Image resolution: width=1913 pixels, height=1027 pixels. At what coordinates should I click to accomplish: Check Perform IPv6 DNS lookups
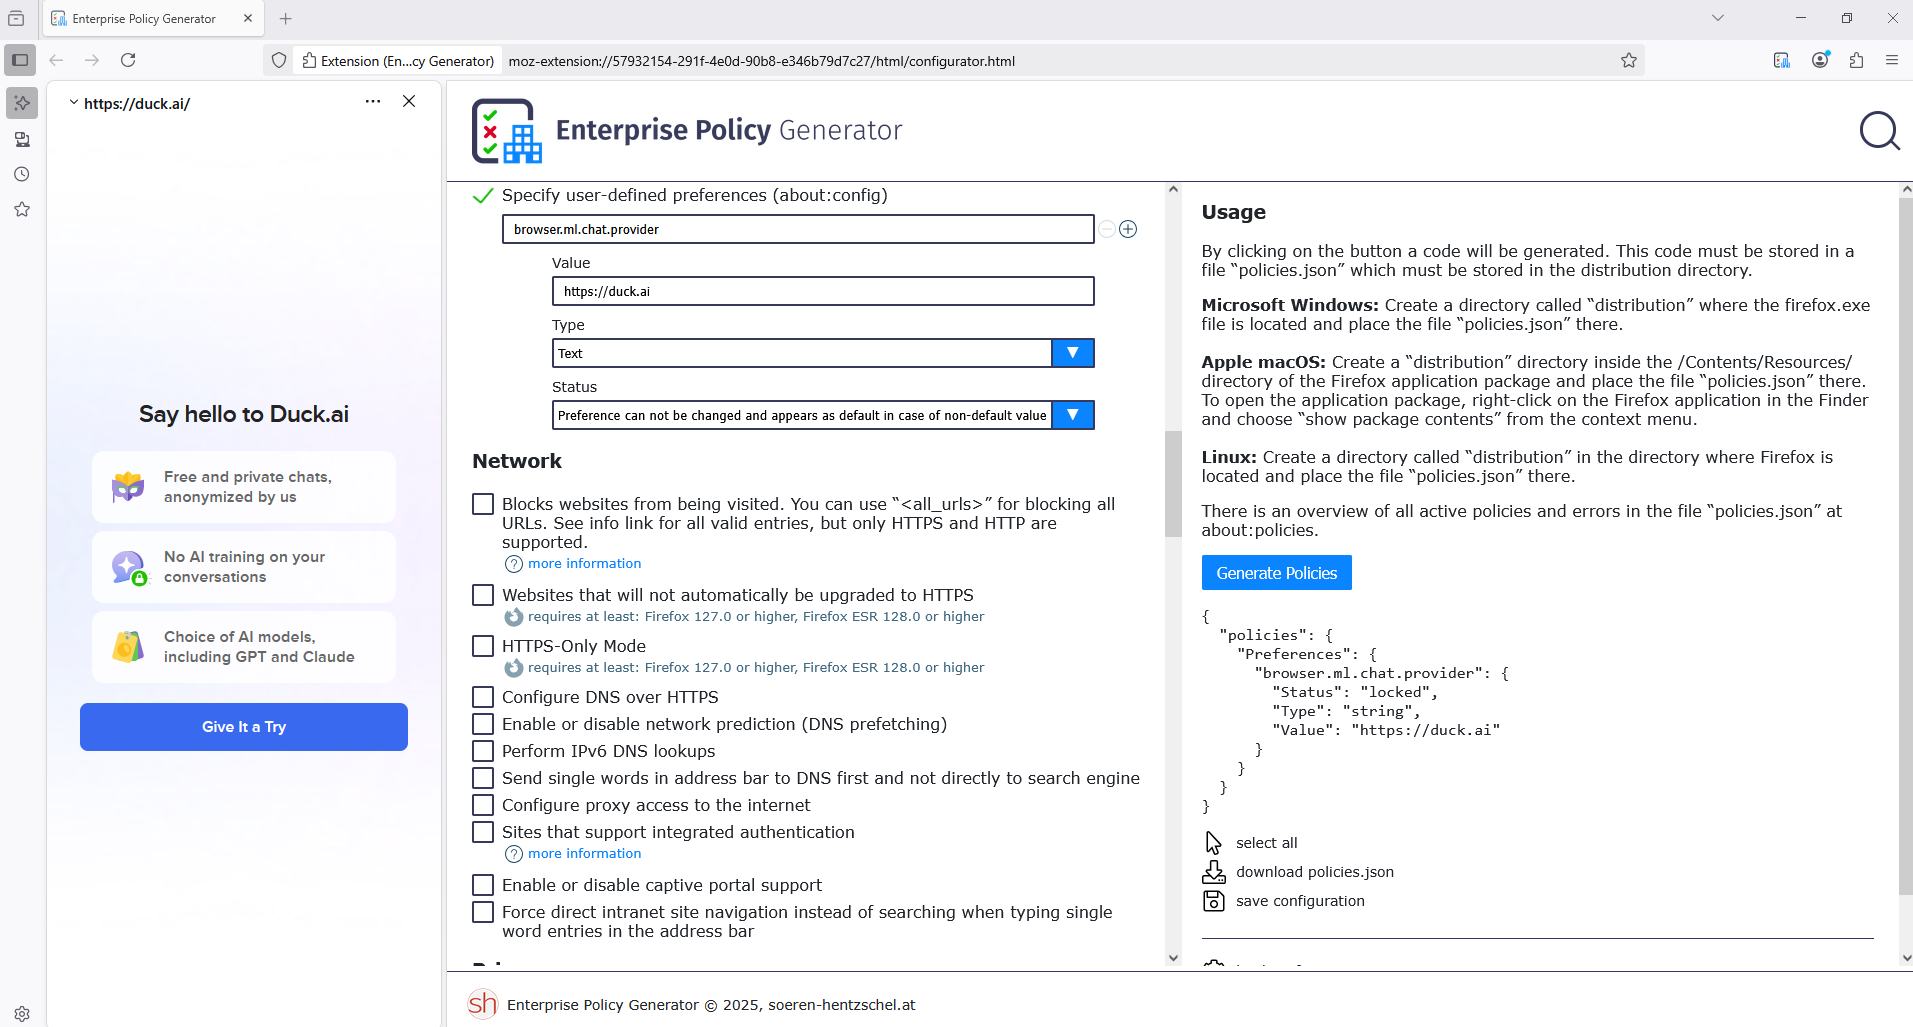point(483,751)
